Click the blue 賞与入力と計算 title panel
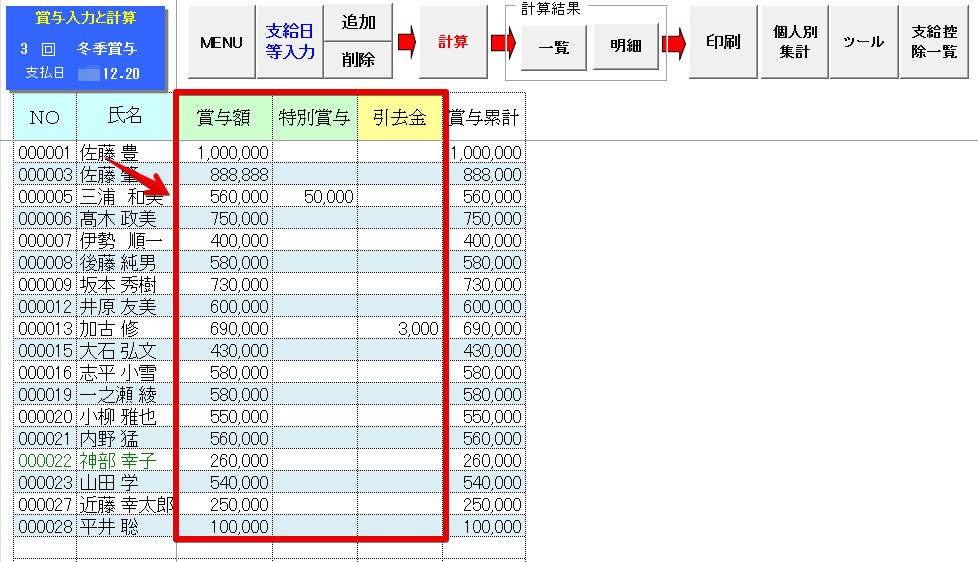The width and height of the screenshot is (978, 562). point(86,45)
